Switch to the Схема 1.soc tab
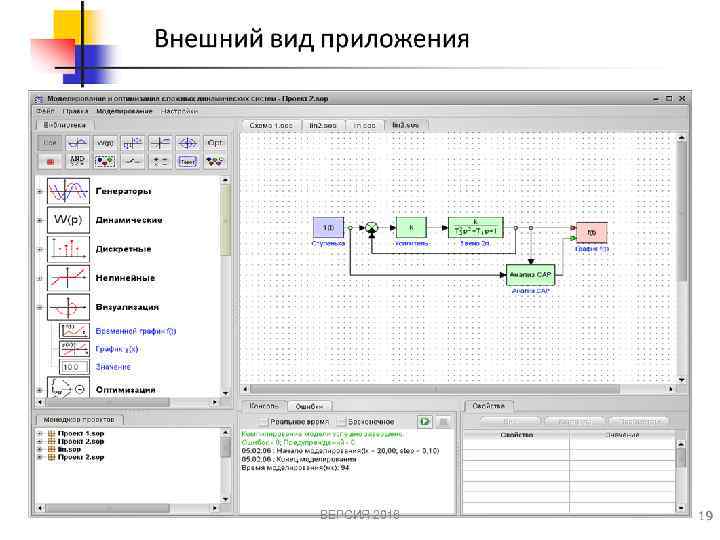Screen dimensions: 720x540 (271, 125)
